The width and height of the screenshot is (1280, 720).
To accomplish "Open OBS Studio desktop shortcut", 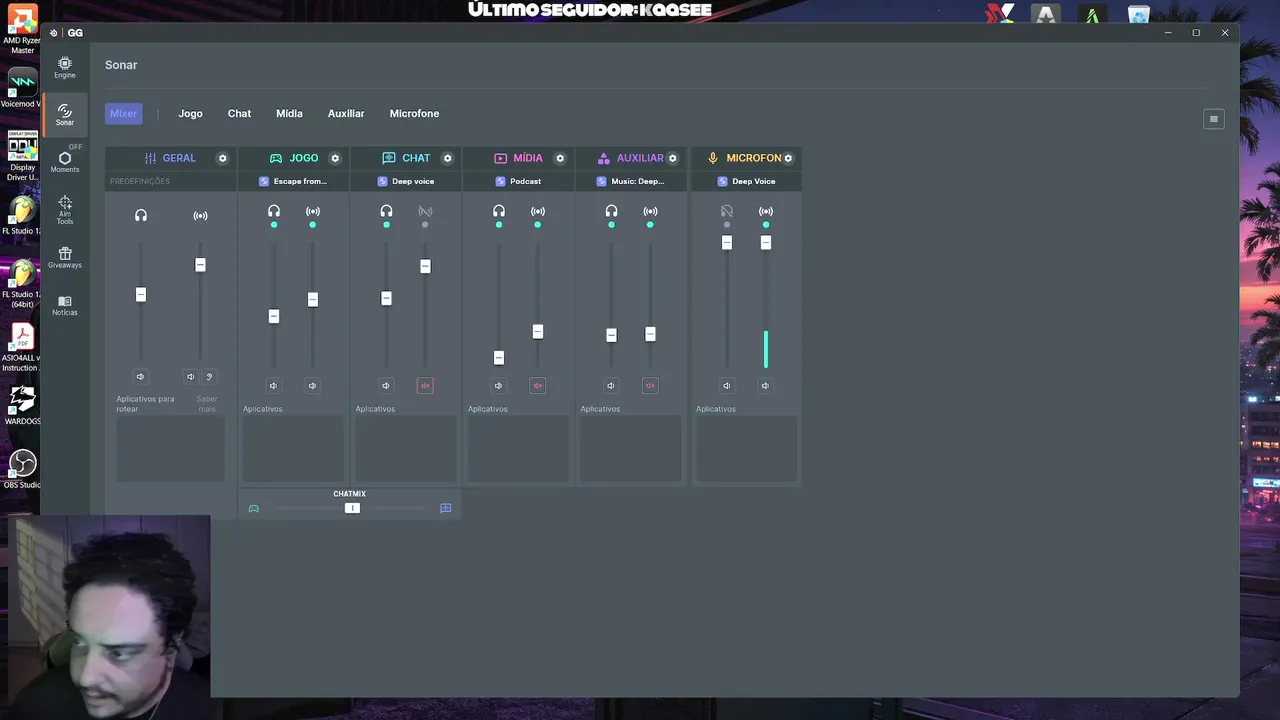I will [22, 468].
